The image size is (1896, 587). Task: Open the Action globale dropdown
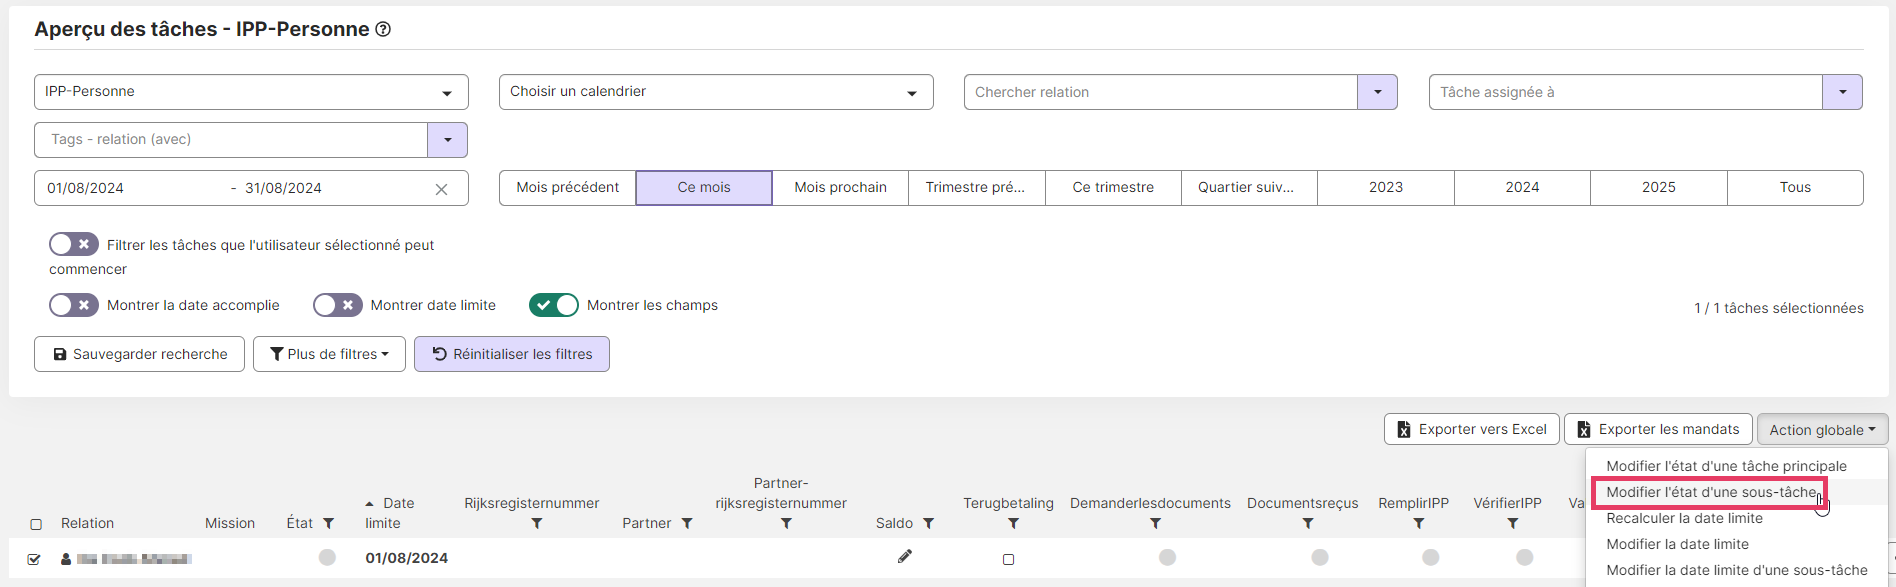[1822, 430]
